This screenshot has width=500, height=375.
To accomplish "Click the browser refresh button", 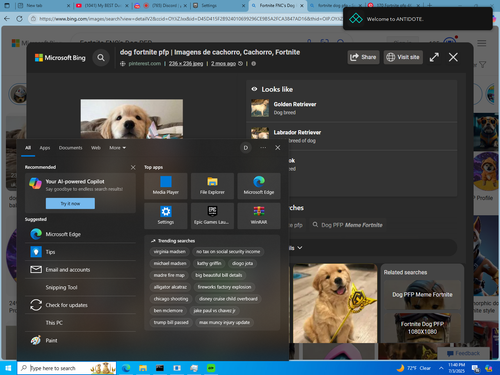I will coord(19,19).
